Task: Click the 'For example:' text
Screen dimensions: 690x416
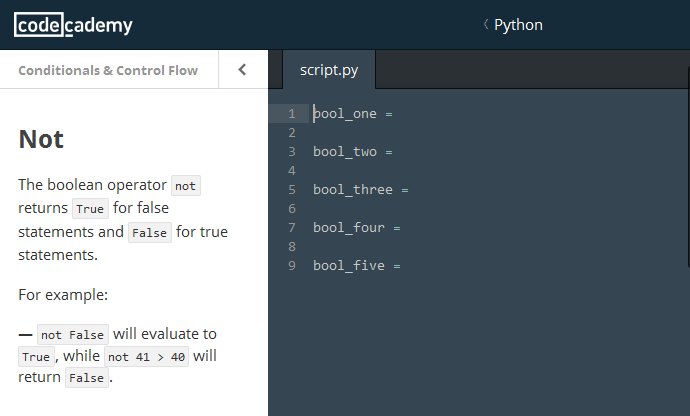Action: point(63,295)
